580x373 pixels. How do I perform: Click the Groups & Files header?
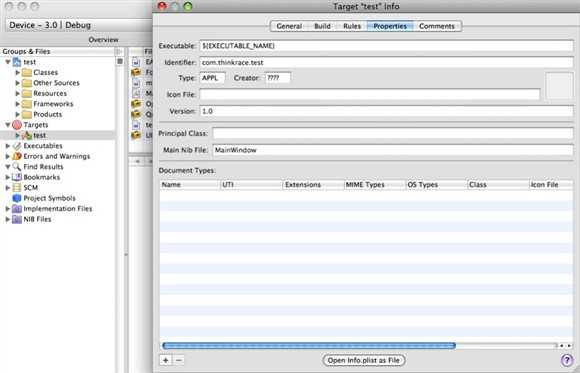pyautogui.click(x=57, y=51)
